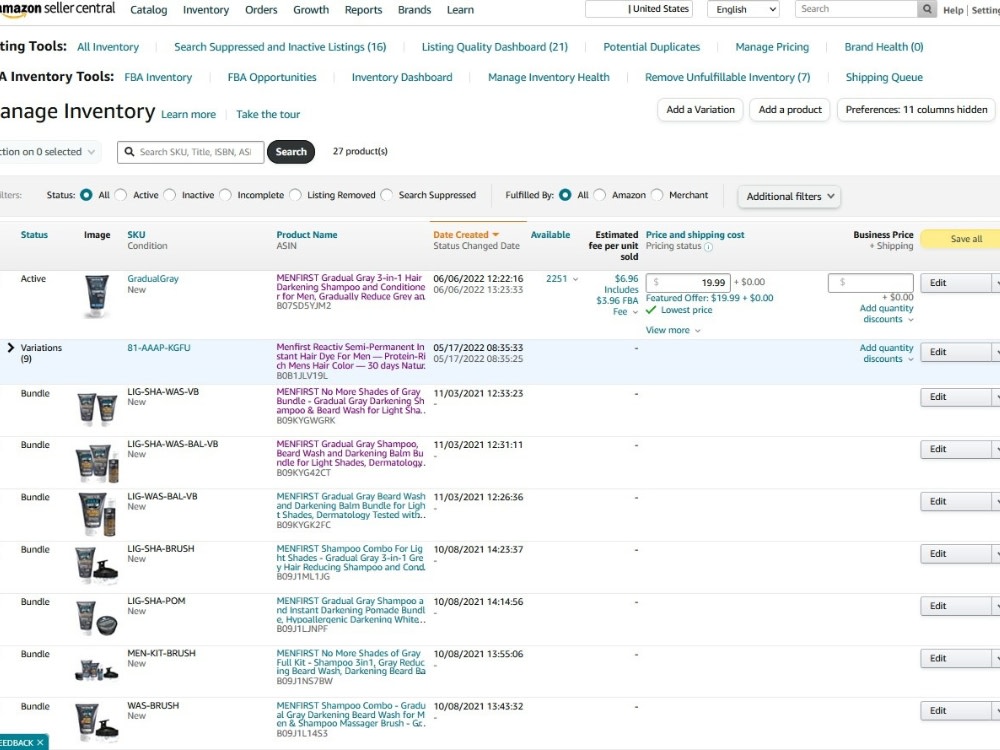Click the Pricing status info icon
The image size is (1000, 750).
pos(709,247)
